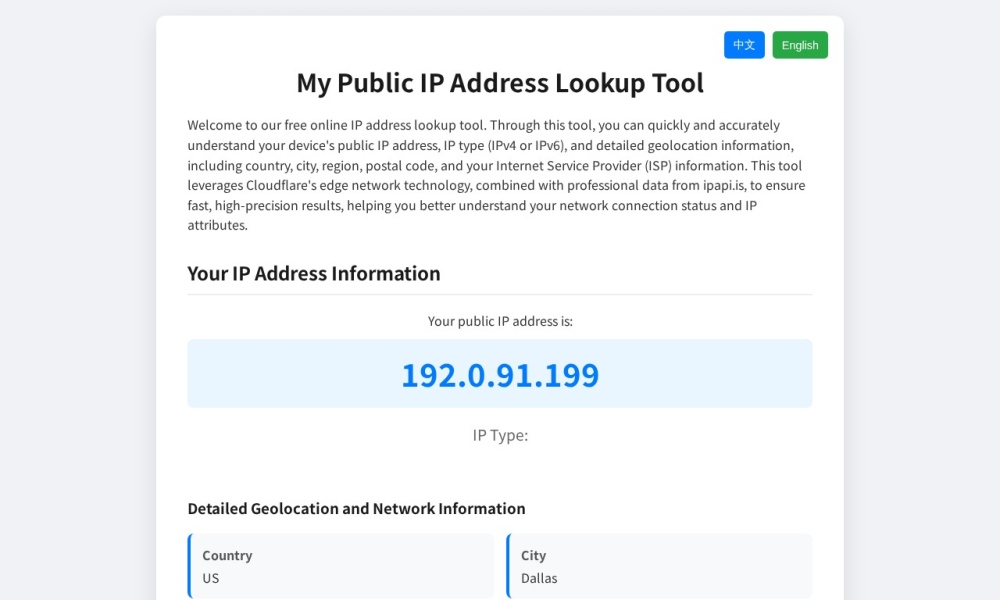Click the divider line under the IP Information heading
Image resolution: width=1000 pixels, height=600 pixels.
500,294
